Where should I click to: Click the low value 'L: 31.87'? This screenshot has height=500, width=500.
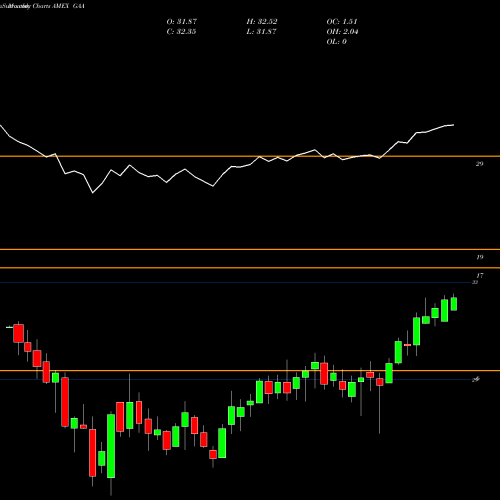pyautogui.click(x=261, y=32)
